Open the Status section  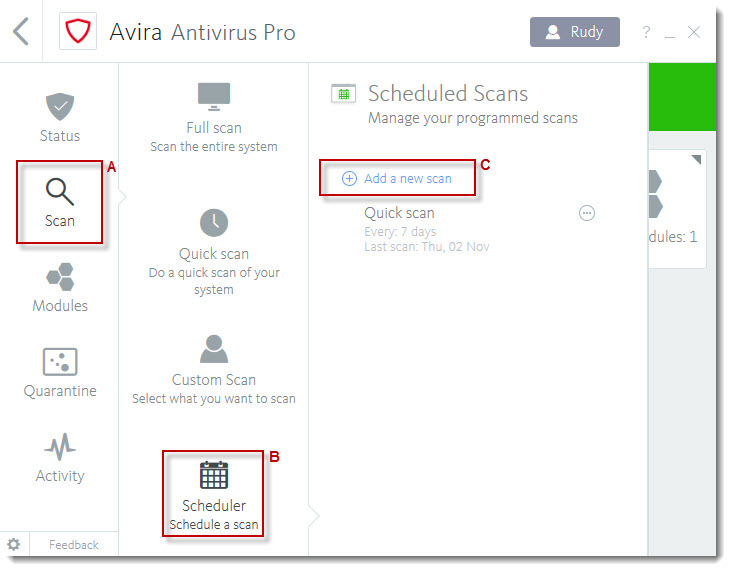pos(60,117)
